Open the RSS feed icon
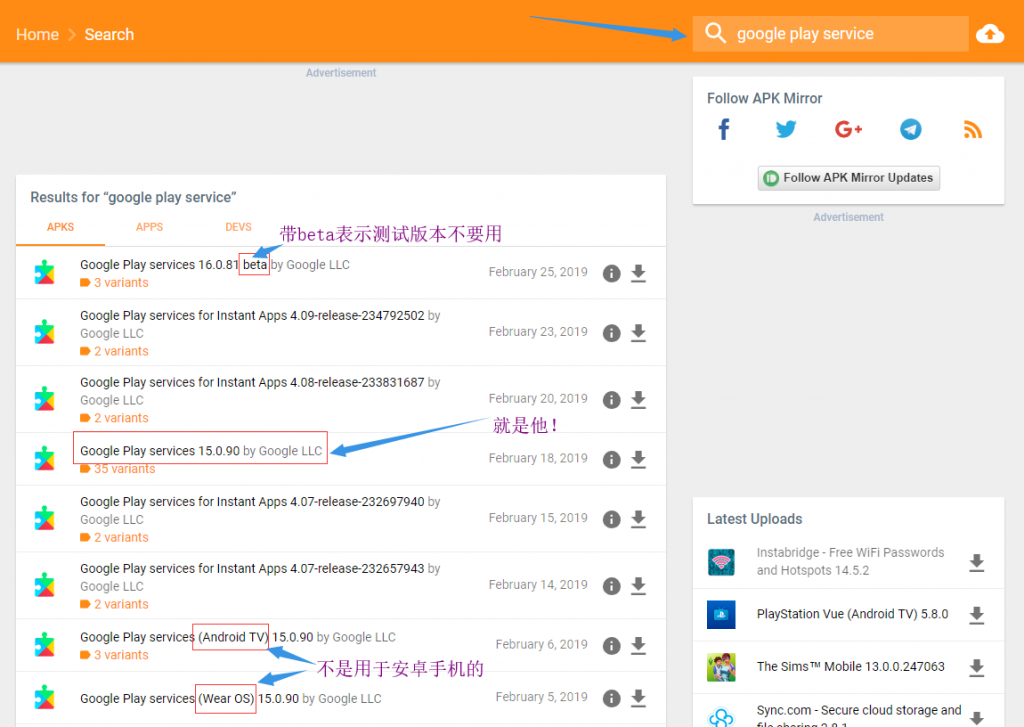Screen dimensions: 1024x727 (x=972, y=129)
